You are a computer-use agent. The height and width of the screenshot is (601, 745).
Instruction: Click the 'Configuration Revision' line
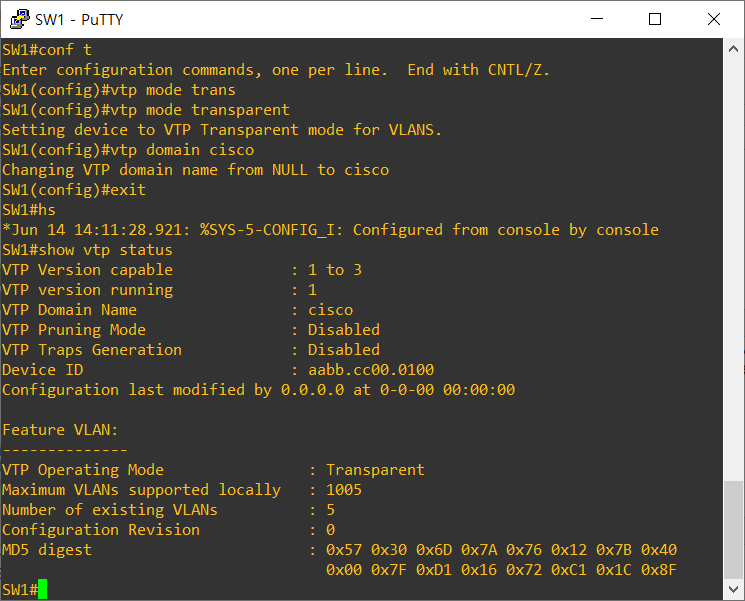(169, 530)
